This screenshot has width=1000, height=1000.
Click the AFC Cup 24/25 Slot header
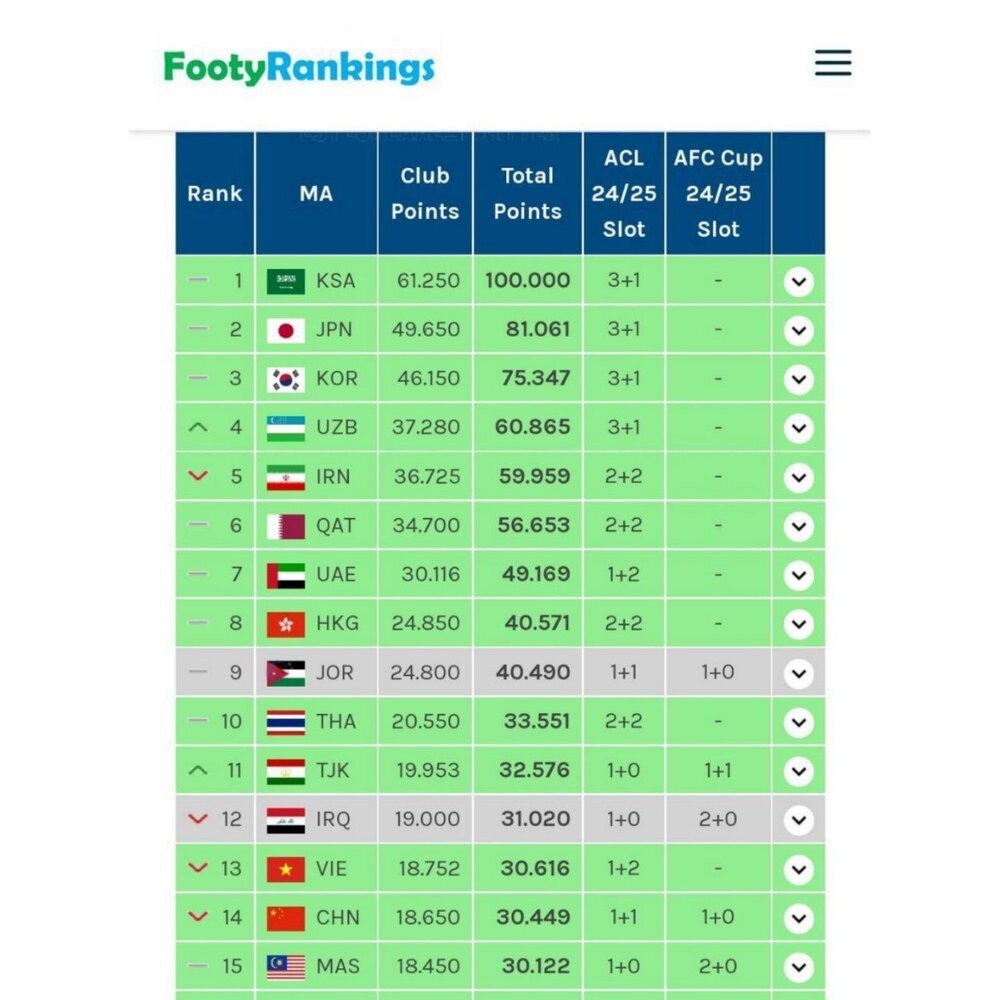point(718,193)
